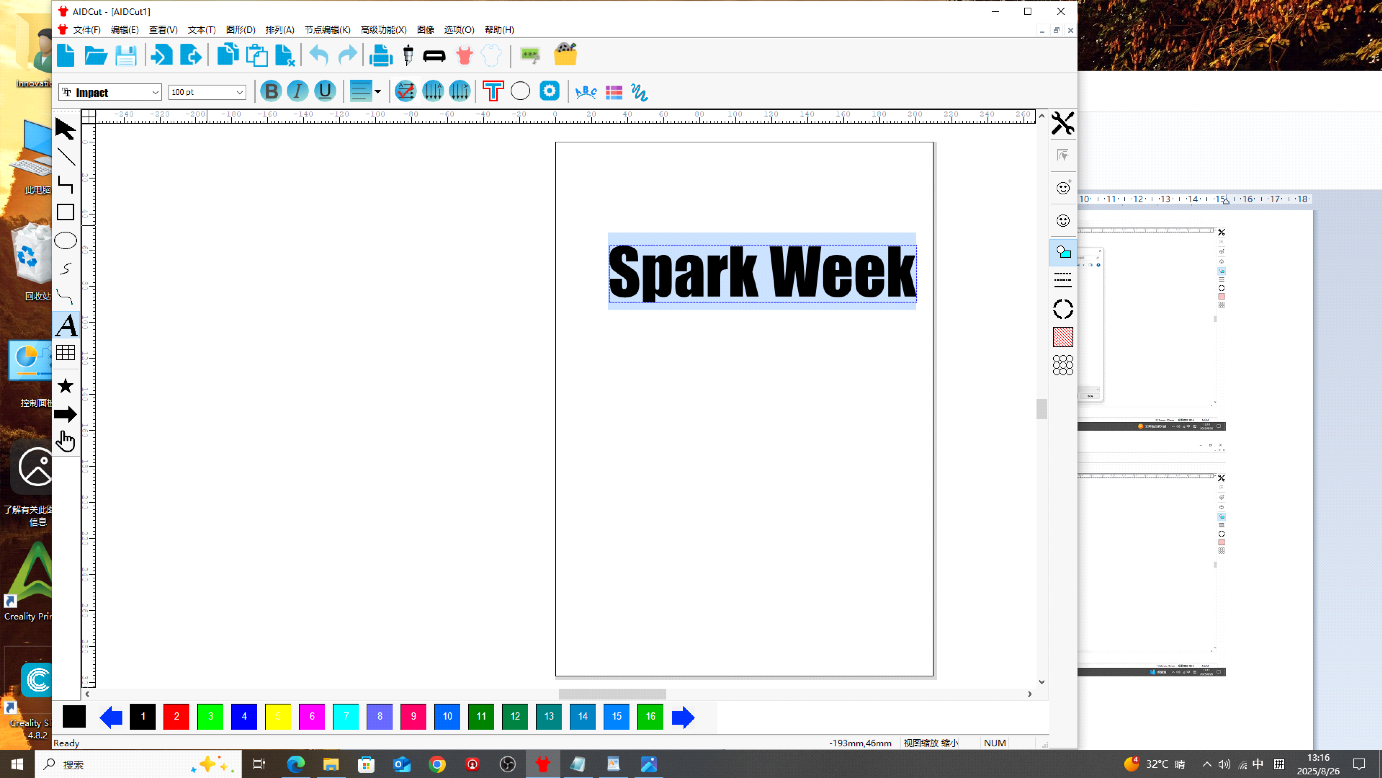The height and width of the screenshot is (778, 1382).
Task: Click the dashed circle icon in right panel
Action: [x=1063, y=310]
